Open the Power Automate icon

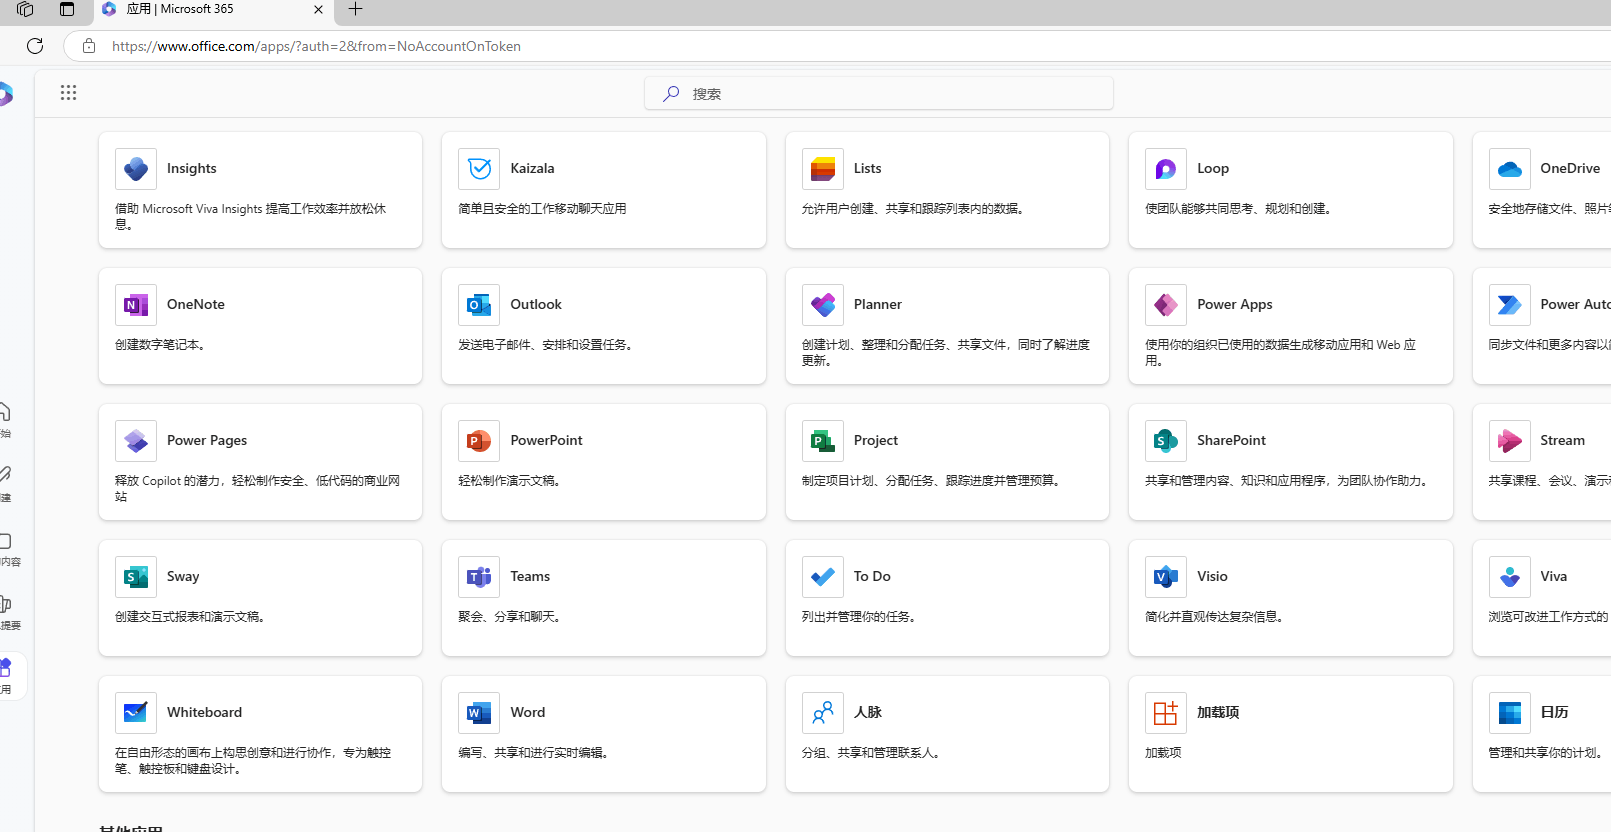[x=1510, y=305]
